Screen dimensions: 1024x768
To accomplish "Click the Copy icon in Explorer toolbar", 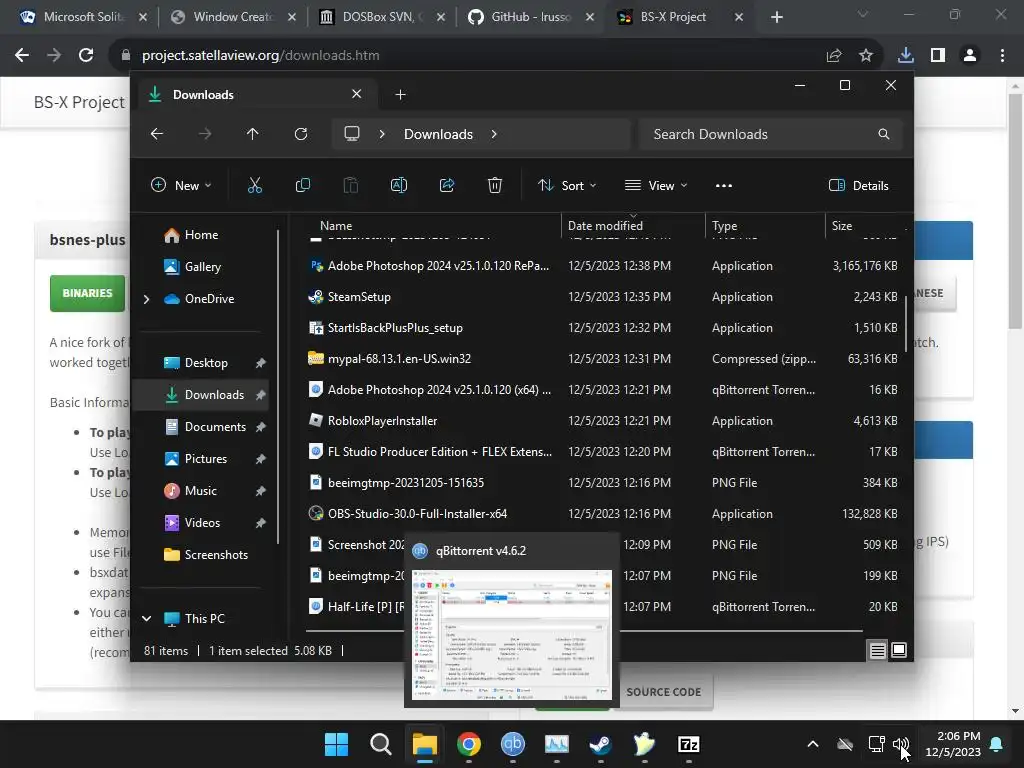I will pyautogui.click(x=302, y=185).
